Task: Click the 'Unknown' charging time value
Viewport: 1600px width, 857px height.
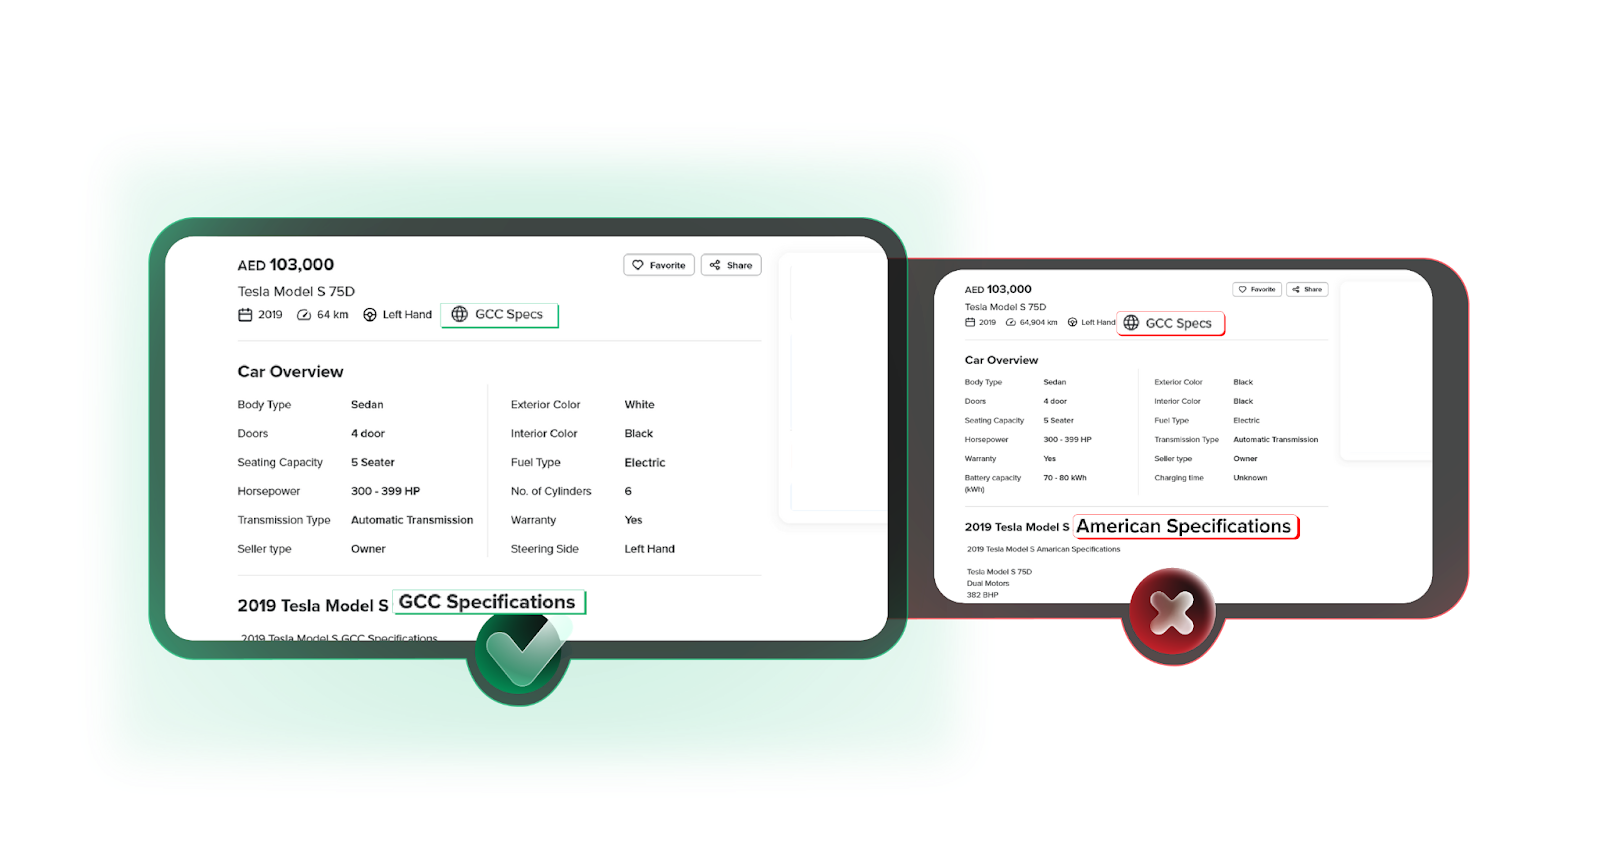Action: [x=1250, y=478]
